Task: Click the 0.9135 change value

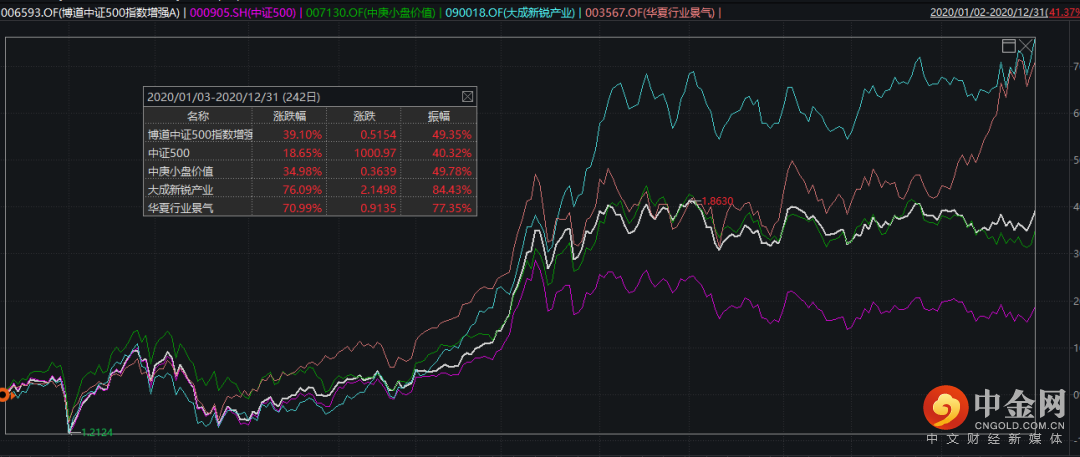Action: pyautogui.click(x=379, y=207)
